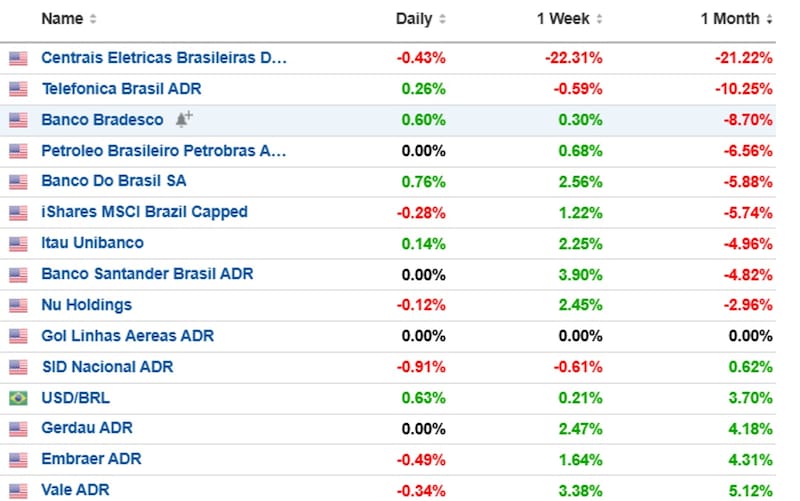This screenshot has width=800, height=501.
Task: Click the Brazil flag icon beside USD/BRL
Action: coord(17,398)
